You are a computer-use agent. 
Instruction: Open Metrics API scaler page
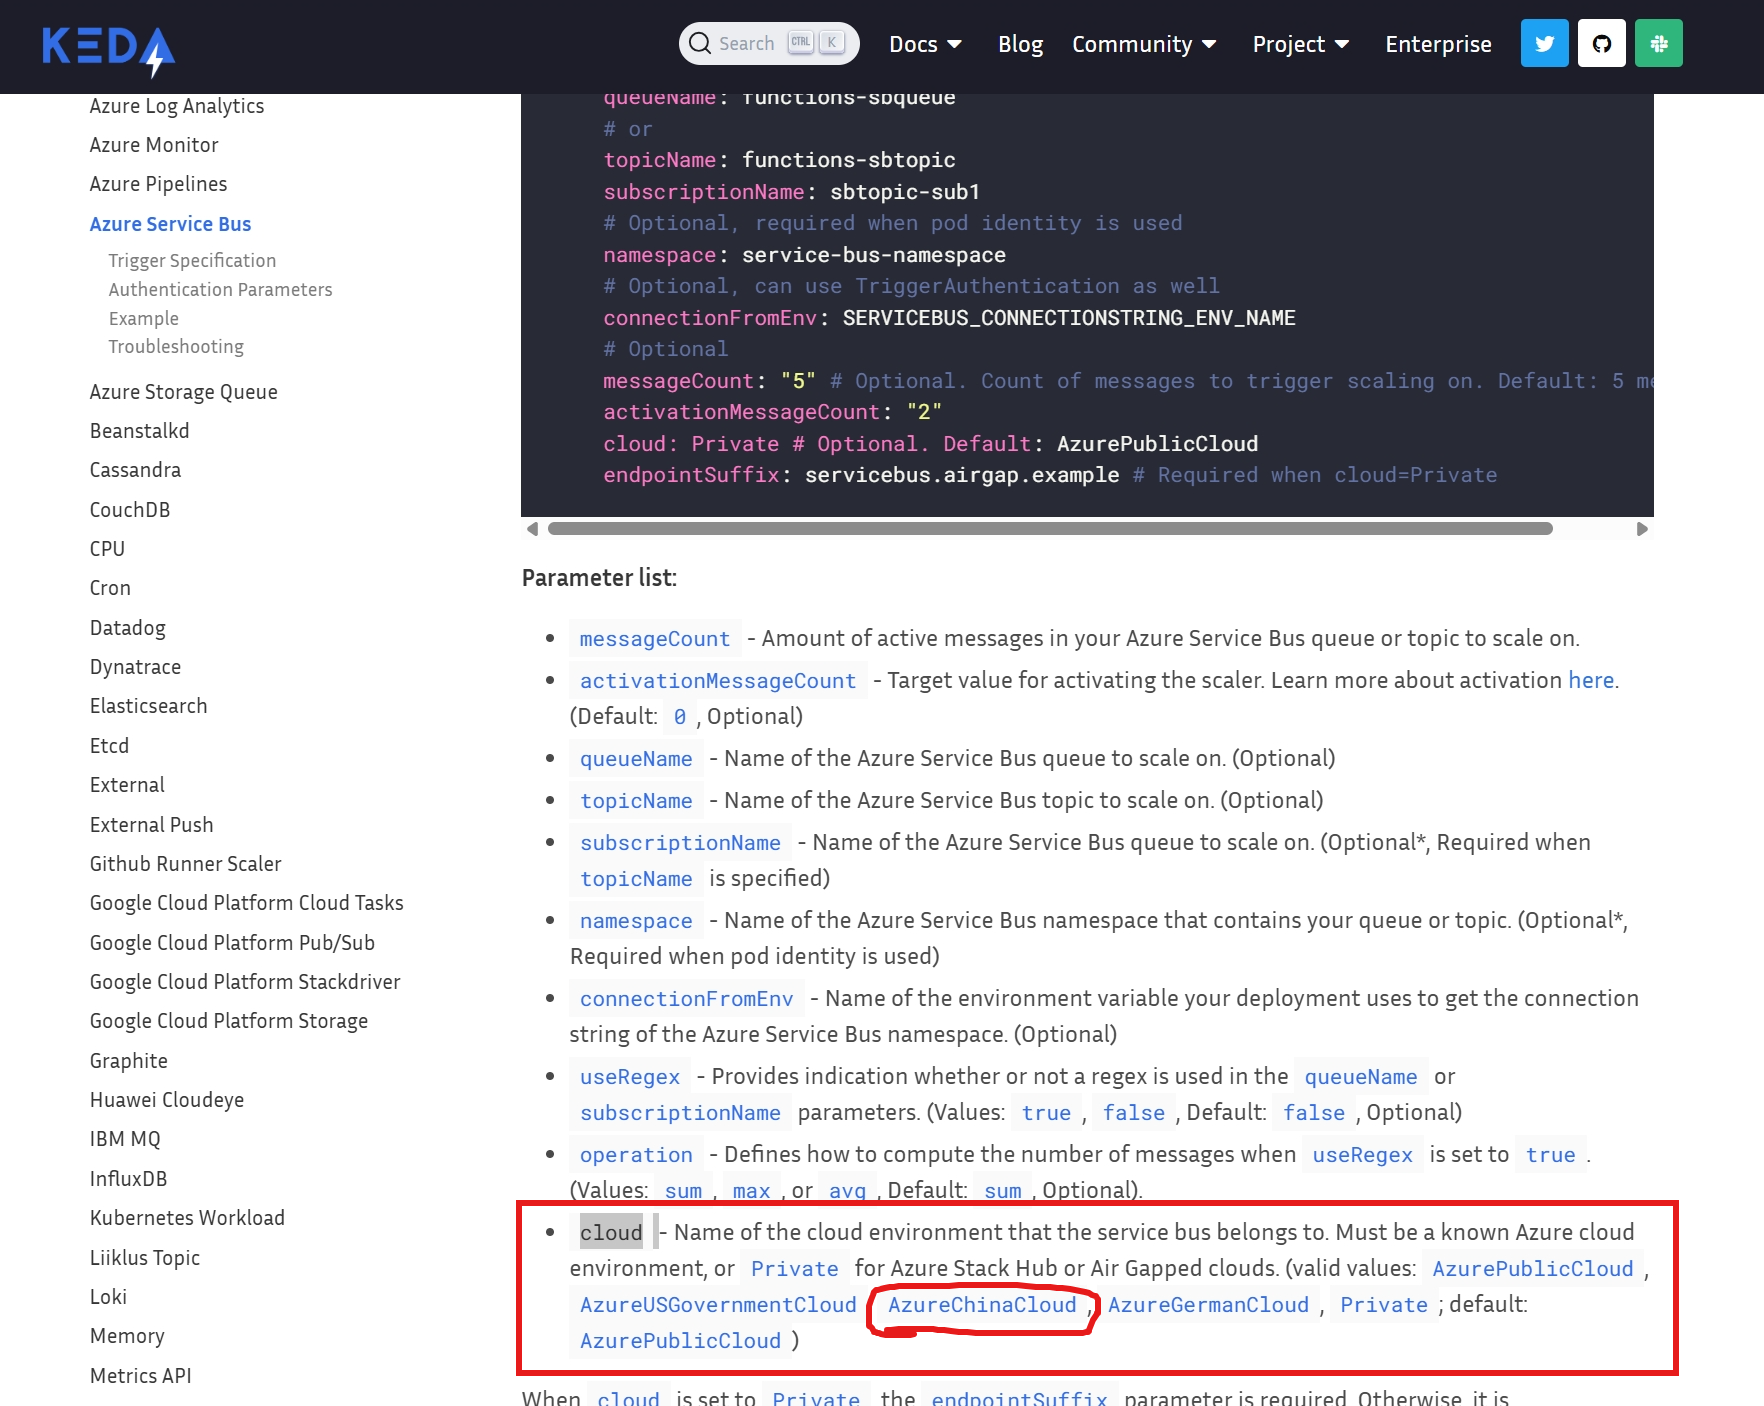point(140,1376)
